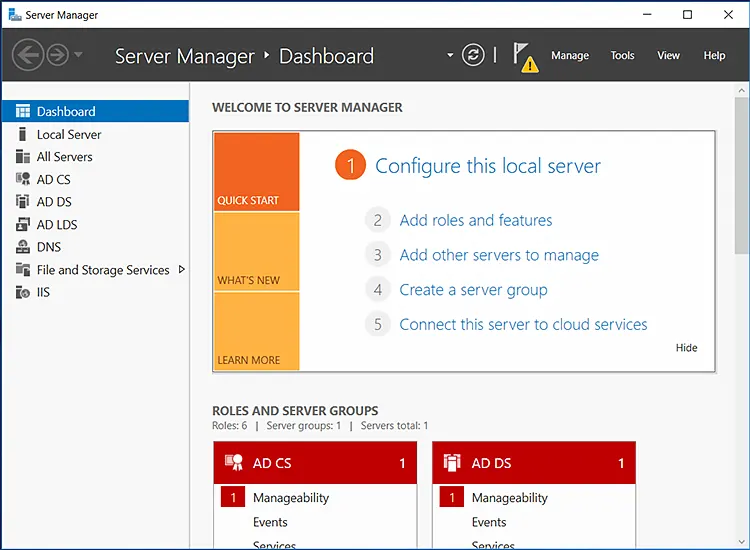Click the AD CS tile certificate icon
This screenshot has width=750, height=550.
pos(233,462)
